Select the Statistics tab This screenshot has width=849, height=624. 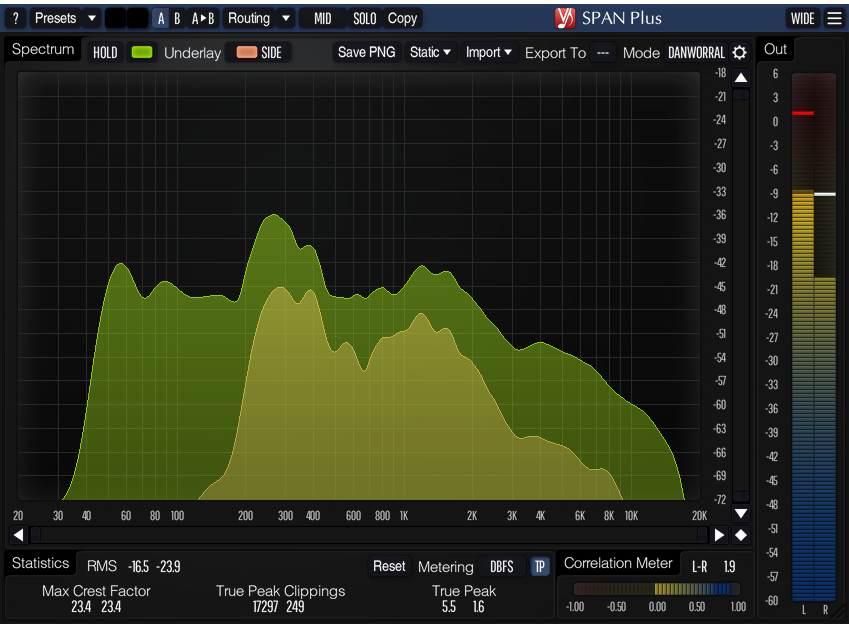pos(41,564)
